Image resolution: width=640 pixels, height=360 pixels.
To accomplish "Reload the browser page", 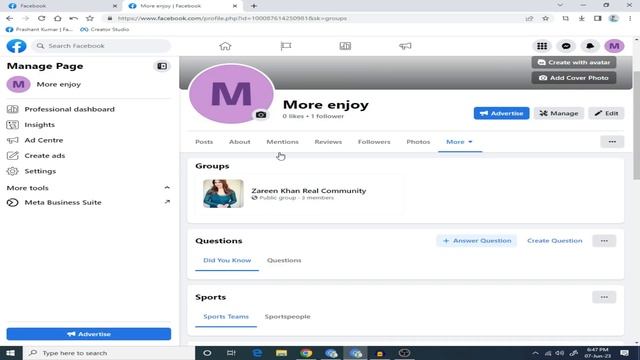I will [x=41, y=18].
